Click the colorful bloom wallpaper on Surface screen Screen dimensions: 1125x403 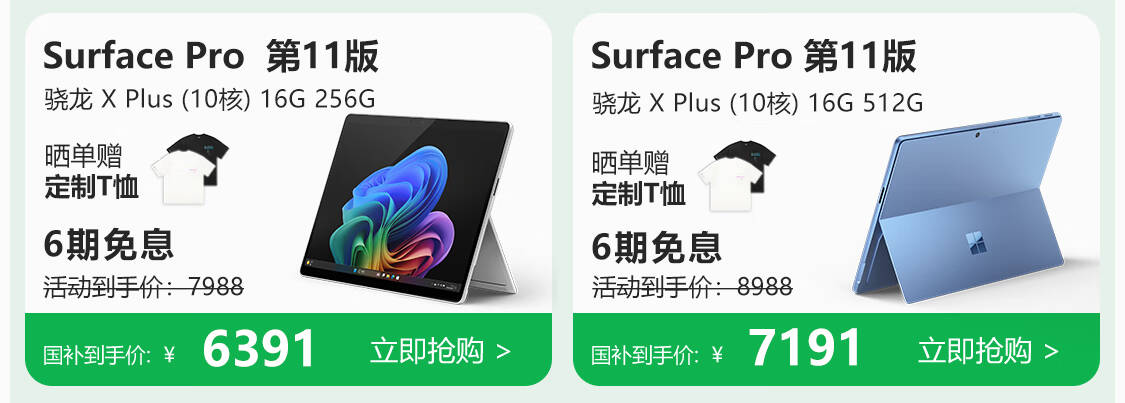click(x=395, y=204)
